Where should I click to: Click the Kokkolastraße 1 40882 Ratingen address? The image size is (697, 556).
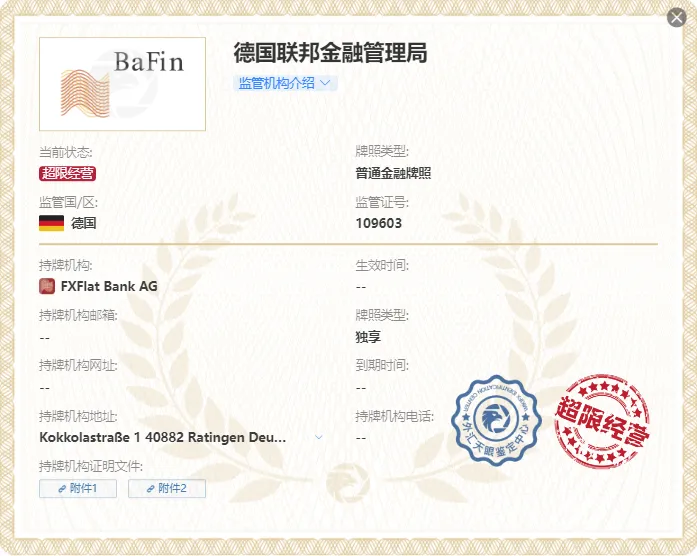click(x=163, y=437)
